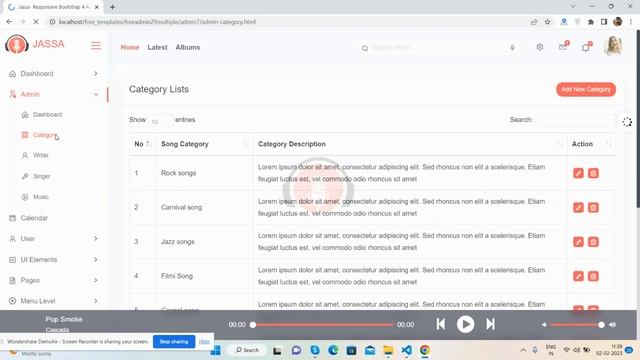
Task: Edit the Jazz songs category
Action: [x=578, y=242]
